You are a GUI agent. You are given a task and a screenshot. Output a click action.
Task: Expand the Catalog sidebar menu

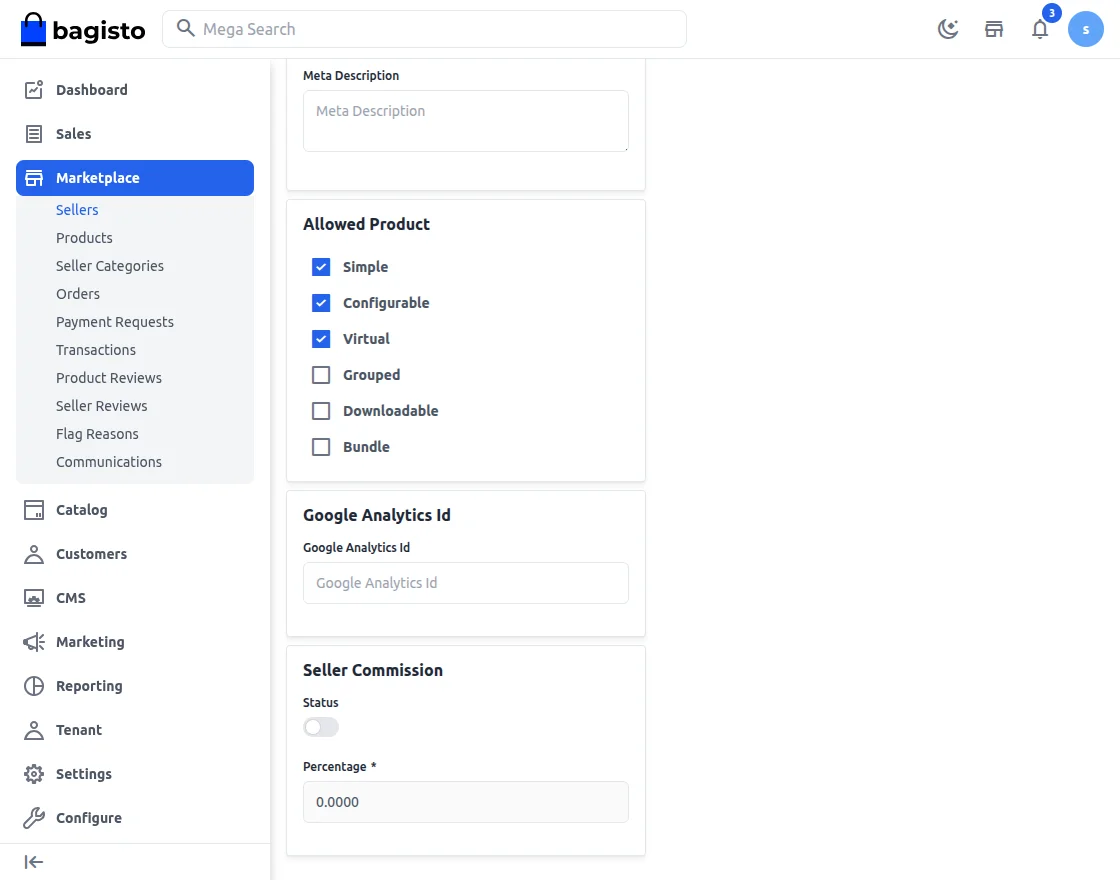pyautogui.click(x=81, y=510)
